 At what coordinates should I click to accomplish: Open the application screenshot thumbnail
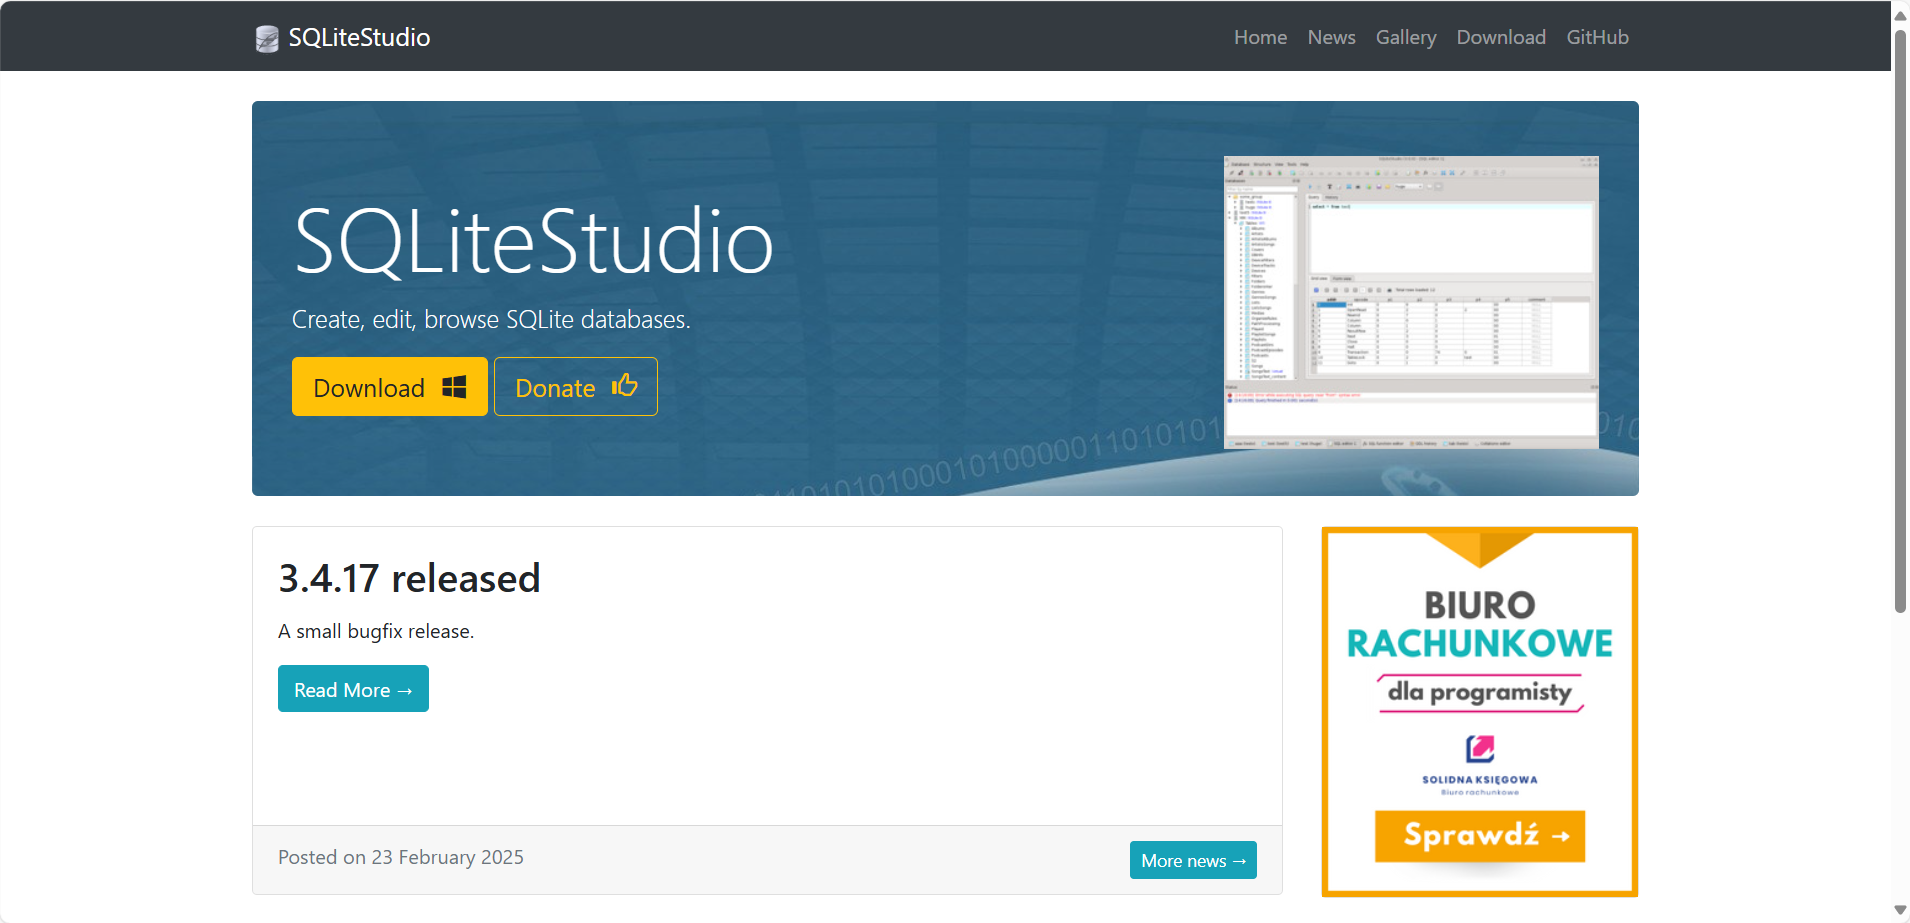pyautogui.click(x=1411, y=302)
